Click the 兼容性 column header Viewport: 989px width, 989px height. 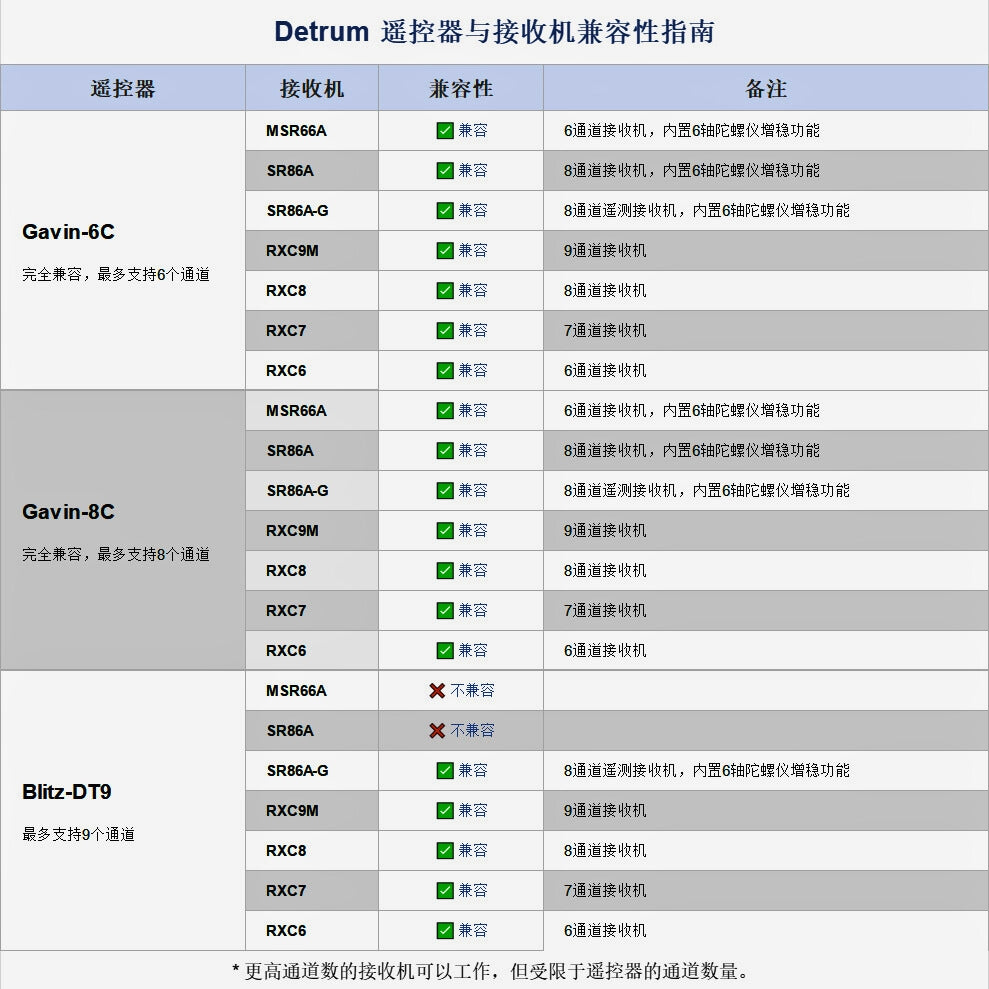[x=459, y=88]
